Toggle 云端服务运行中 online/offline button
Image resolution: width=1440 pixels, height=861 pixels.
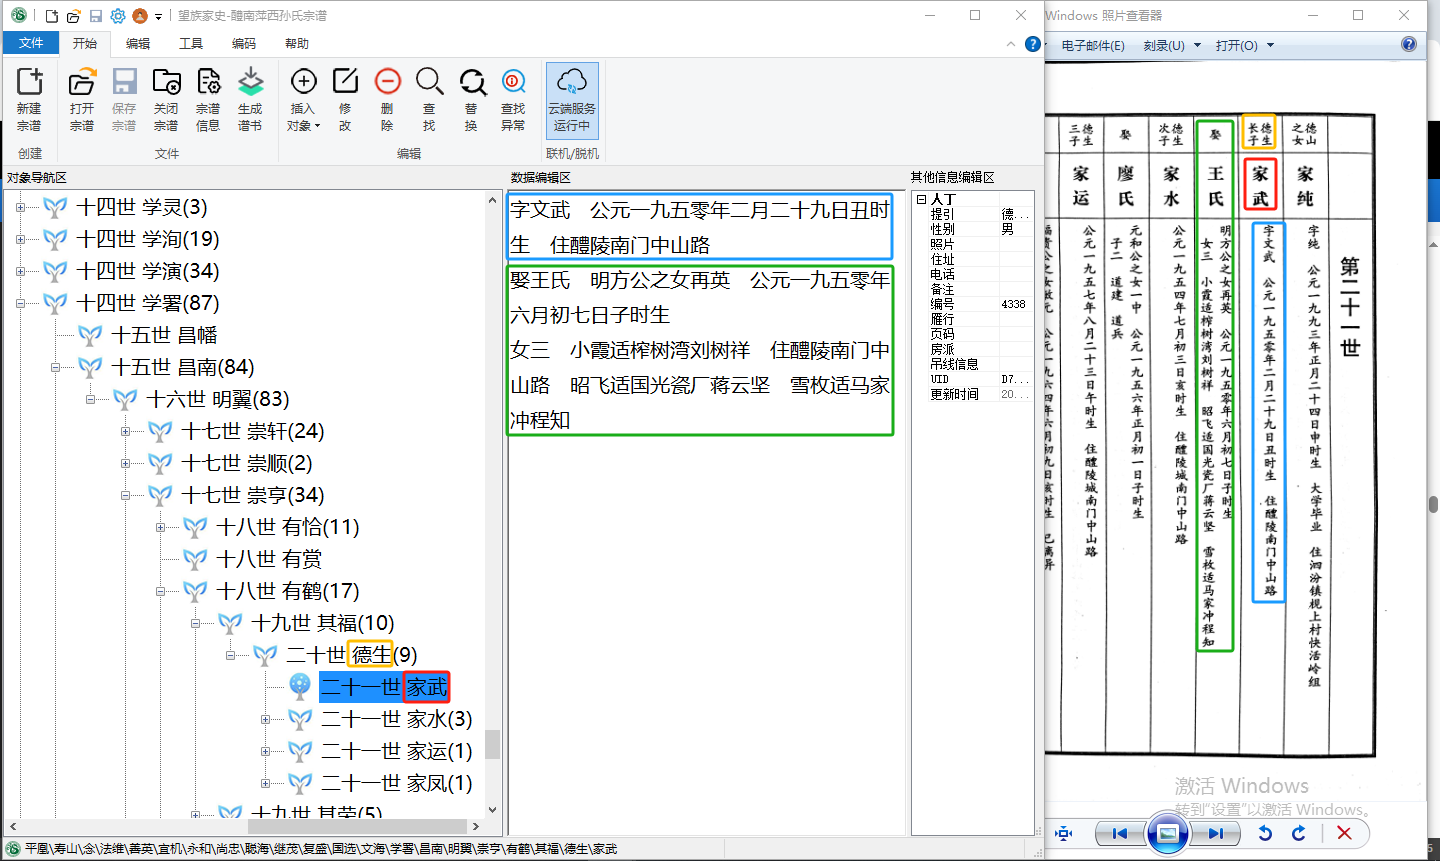572,100
